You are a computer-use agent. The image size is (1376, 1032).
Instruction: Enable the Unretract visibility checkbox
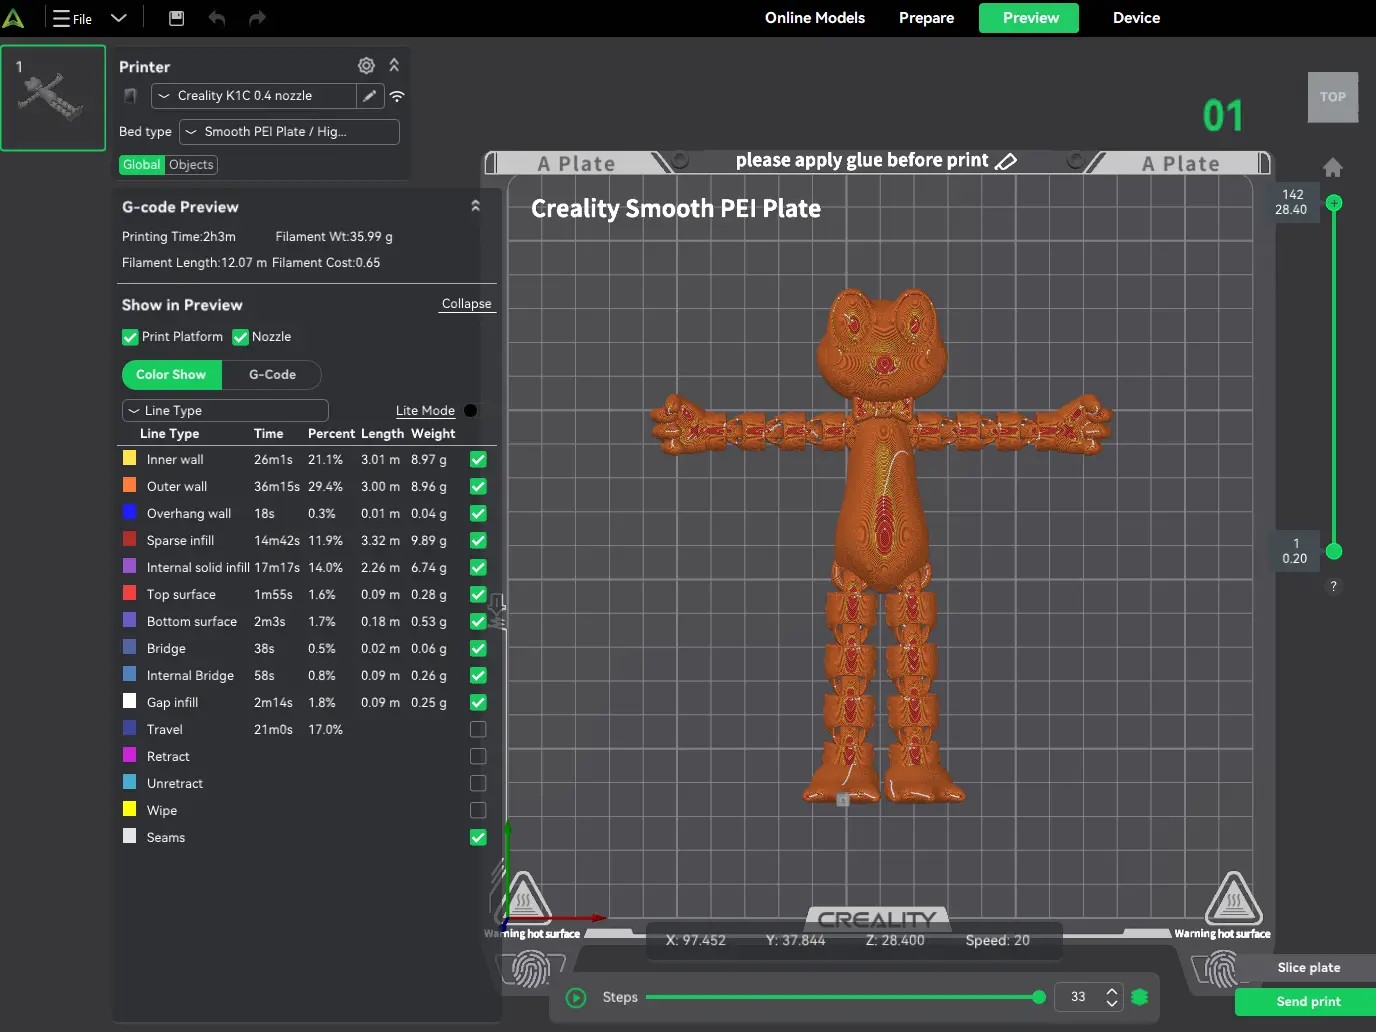click(478, 784)
